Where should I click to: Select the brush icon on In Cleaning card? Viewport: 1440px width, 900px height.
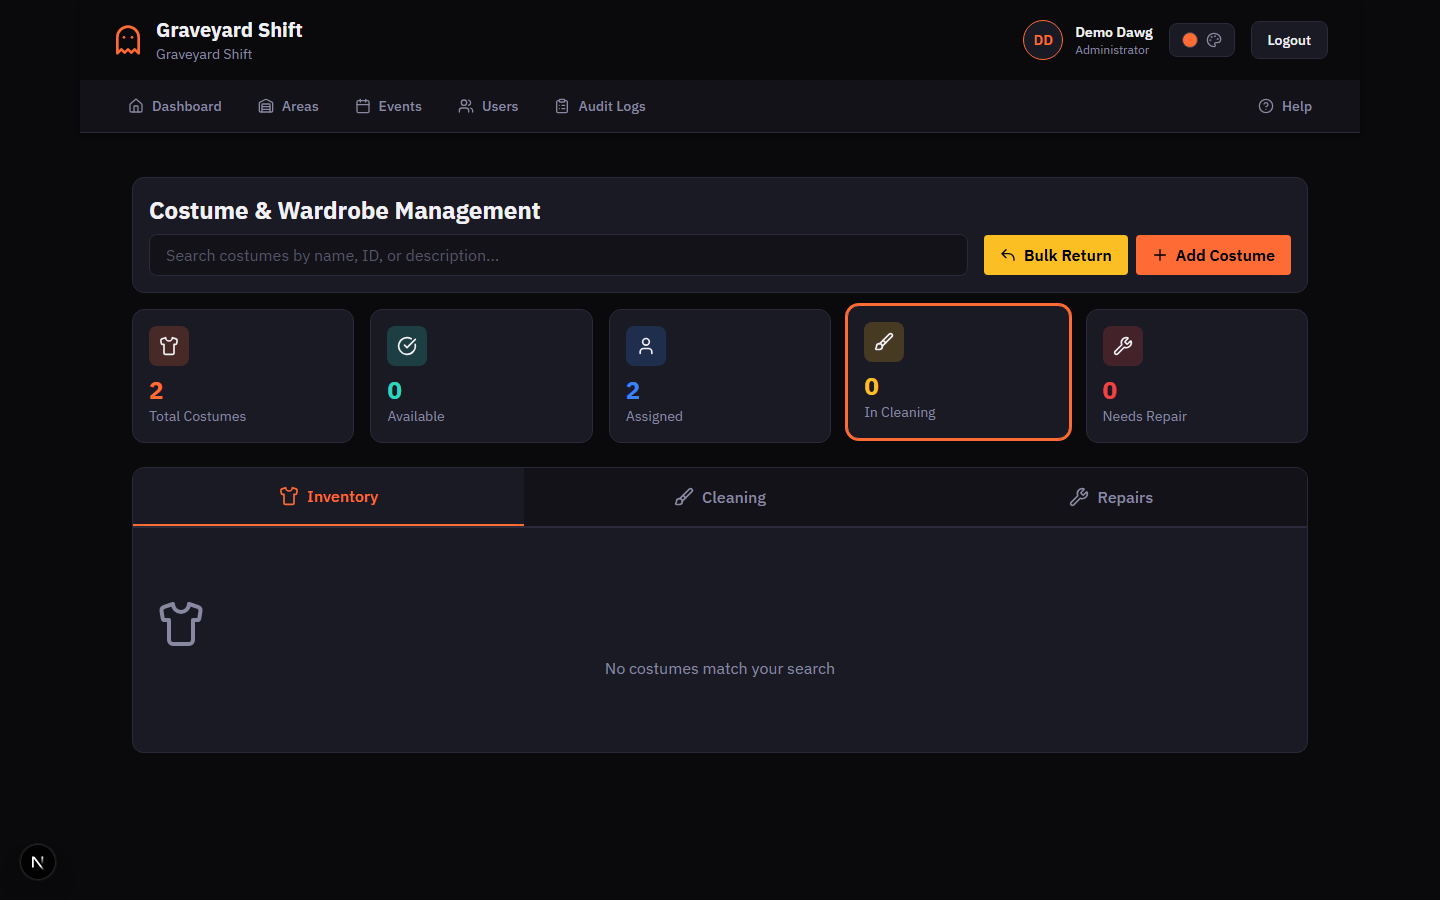click(x=883, y=341)
